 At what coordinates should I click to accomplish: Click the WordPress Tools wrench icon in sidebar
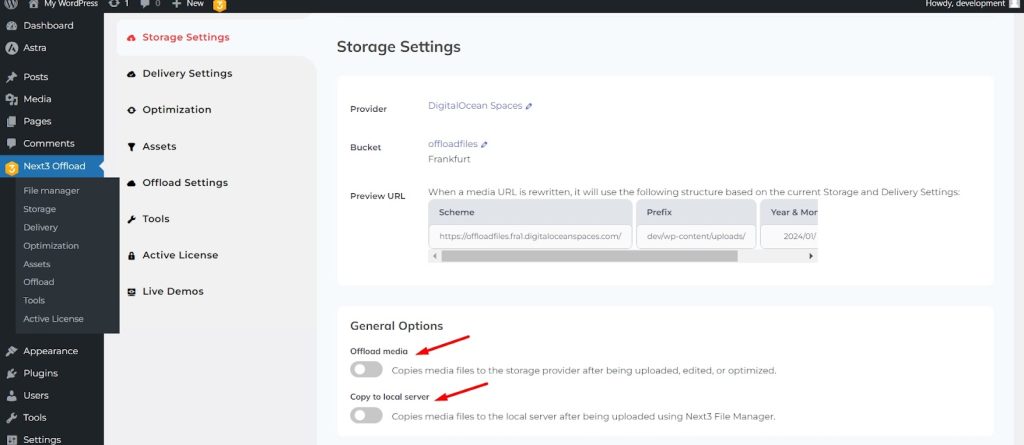11,418
